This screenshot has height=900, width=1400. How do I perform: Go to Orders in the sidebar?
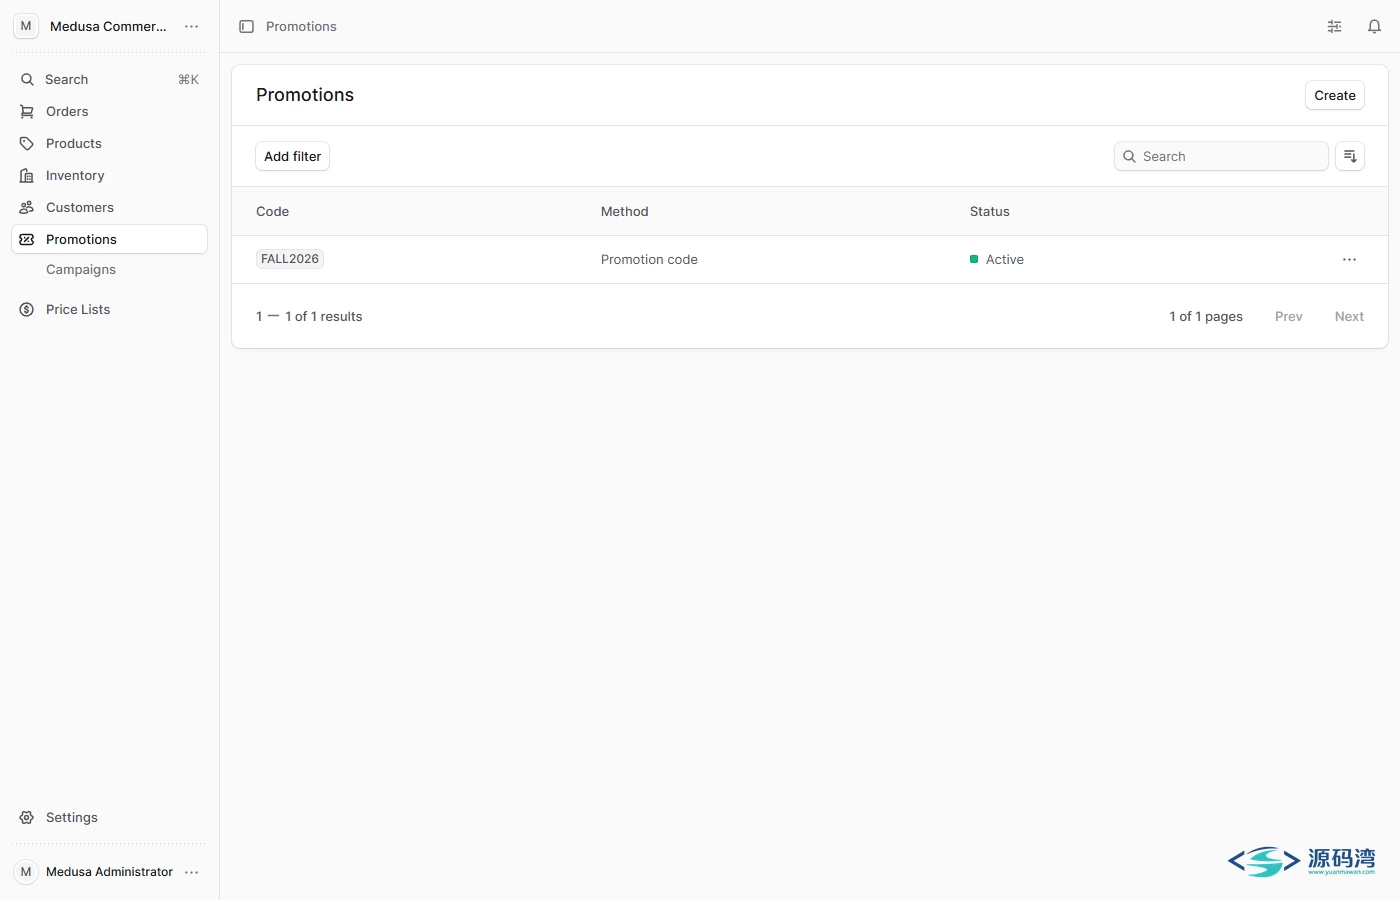coord(109,112)
